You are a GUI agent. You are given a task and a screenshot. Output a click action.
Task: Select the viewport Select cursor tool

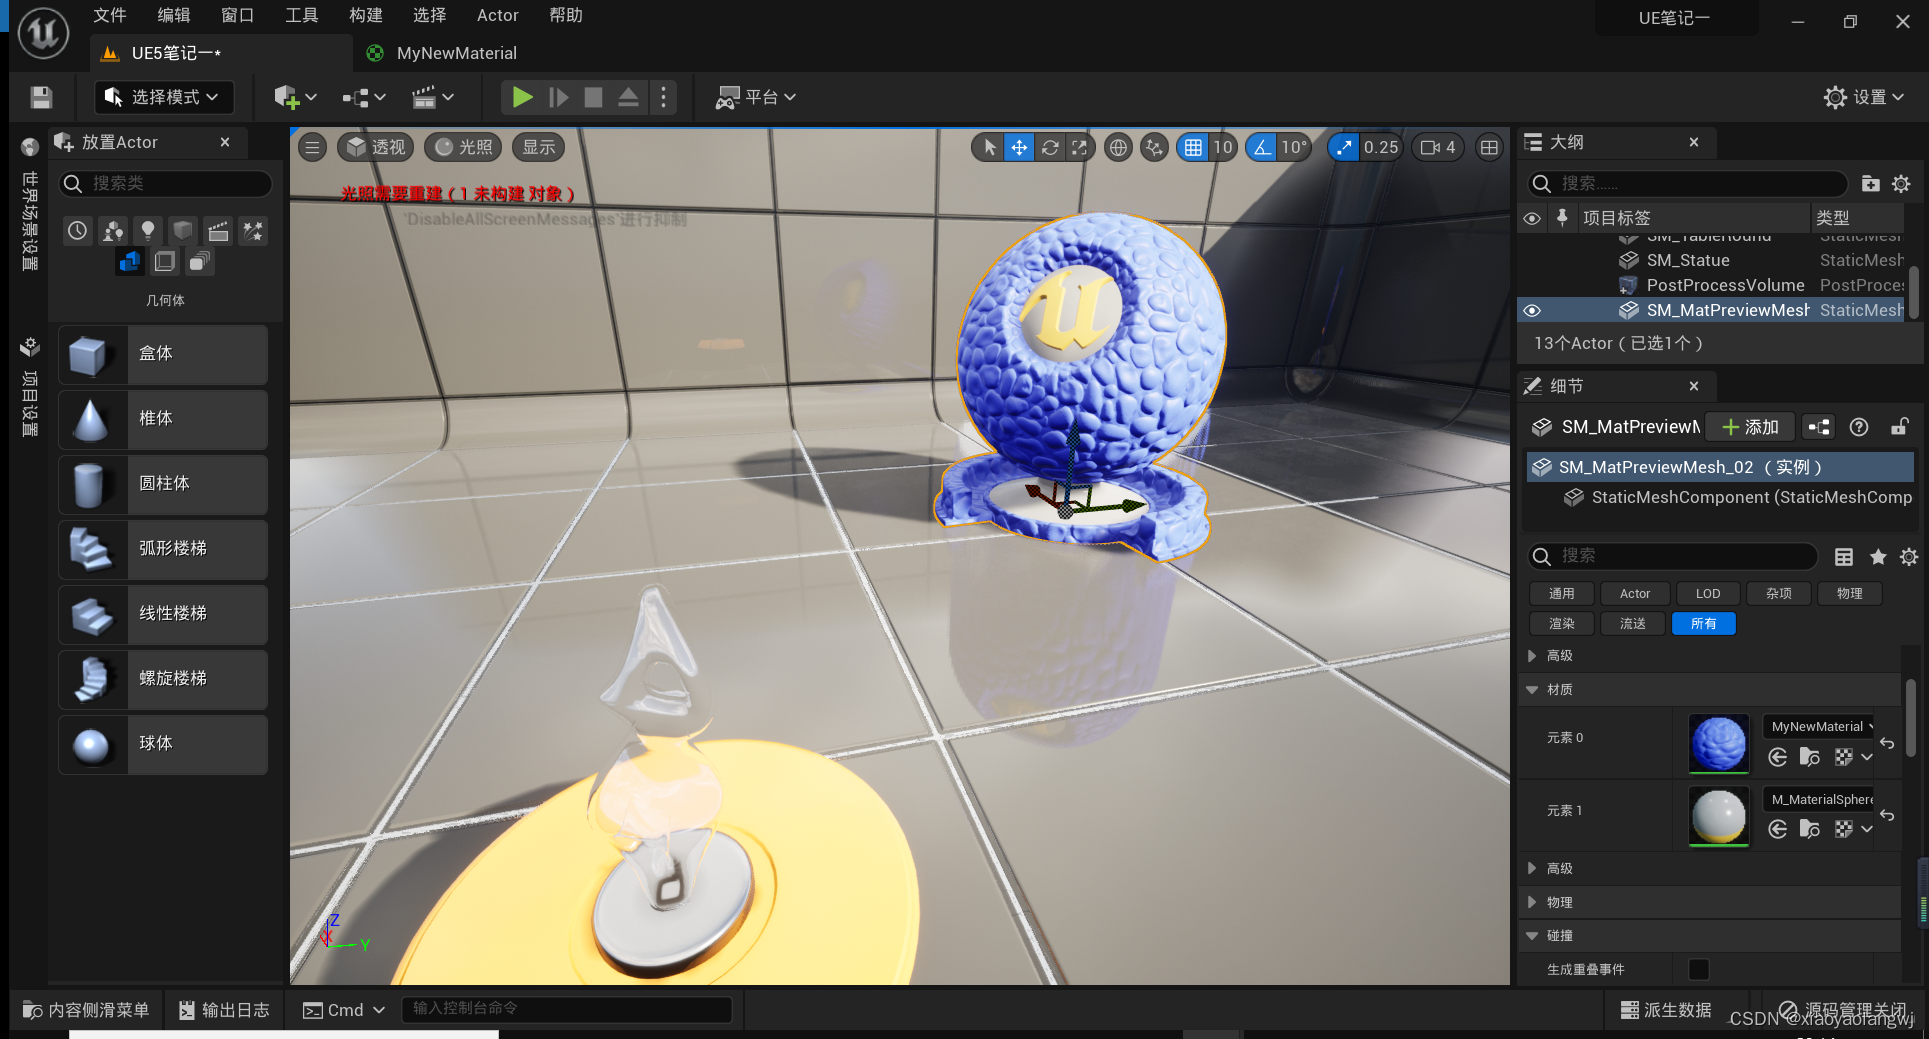(989, 148)
